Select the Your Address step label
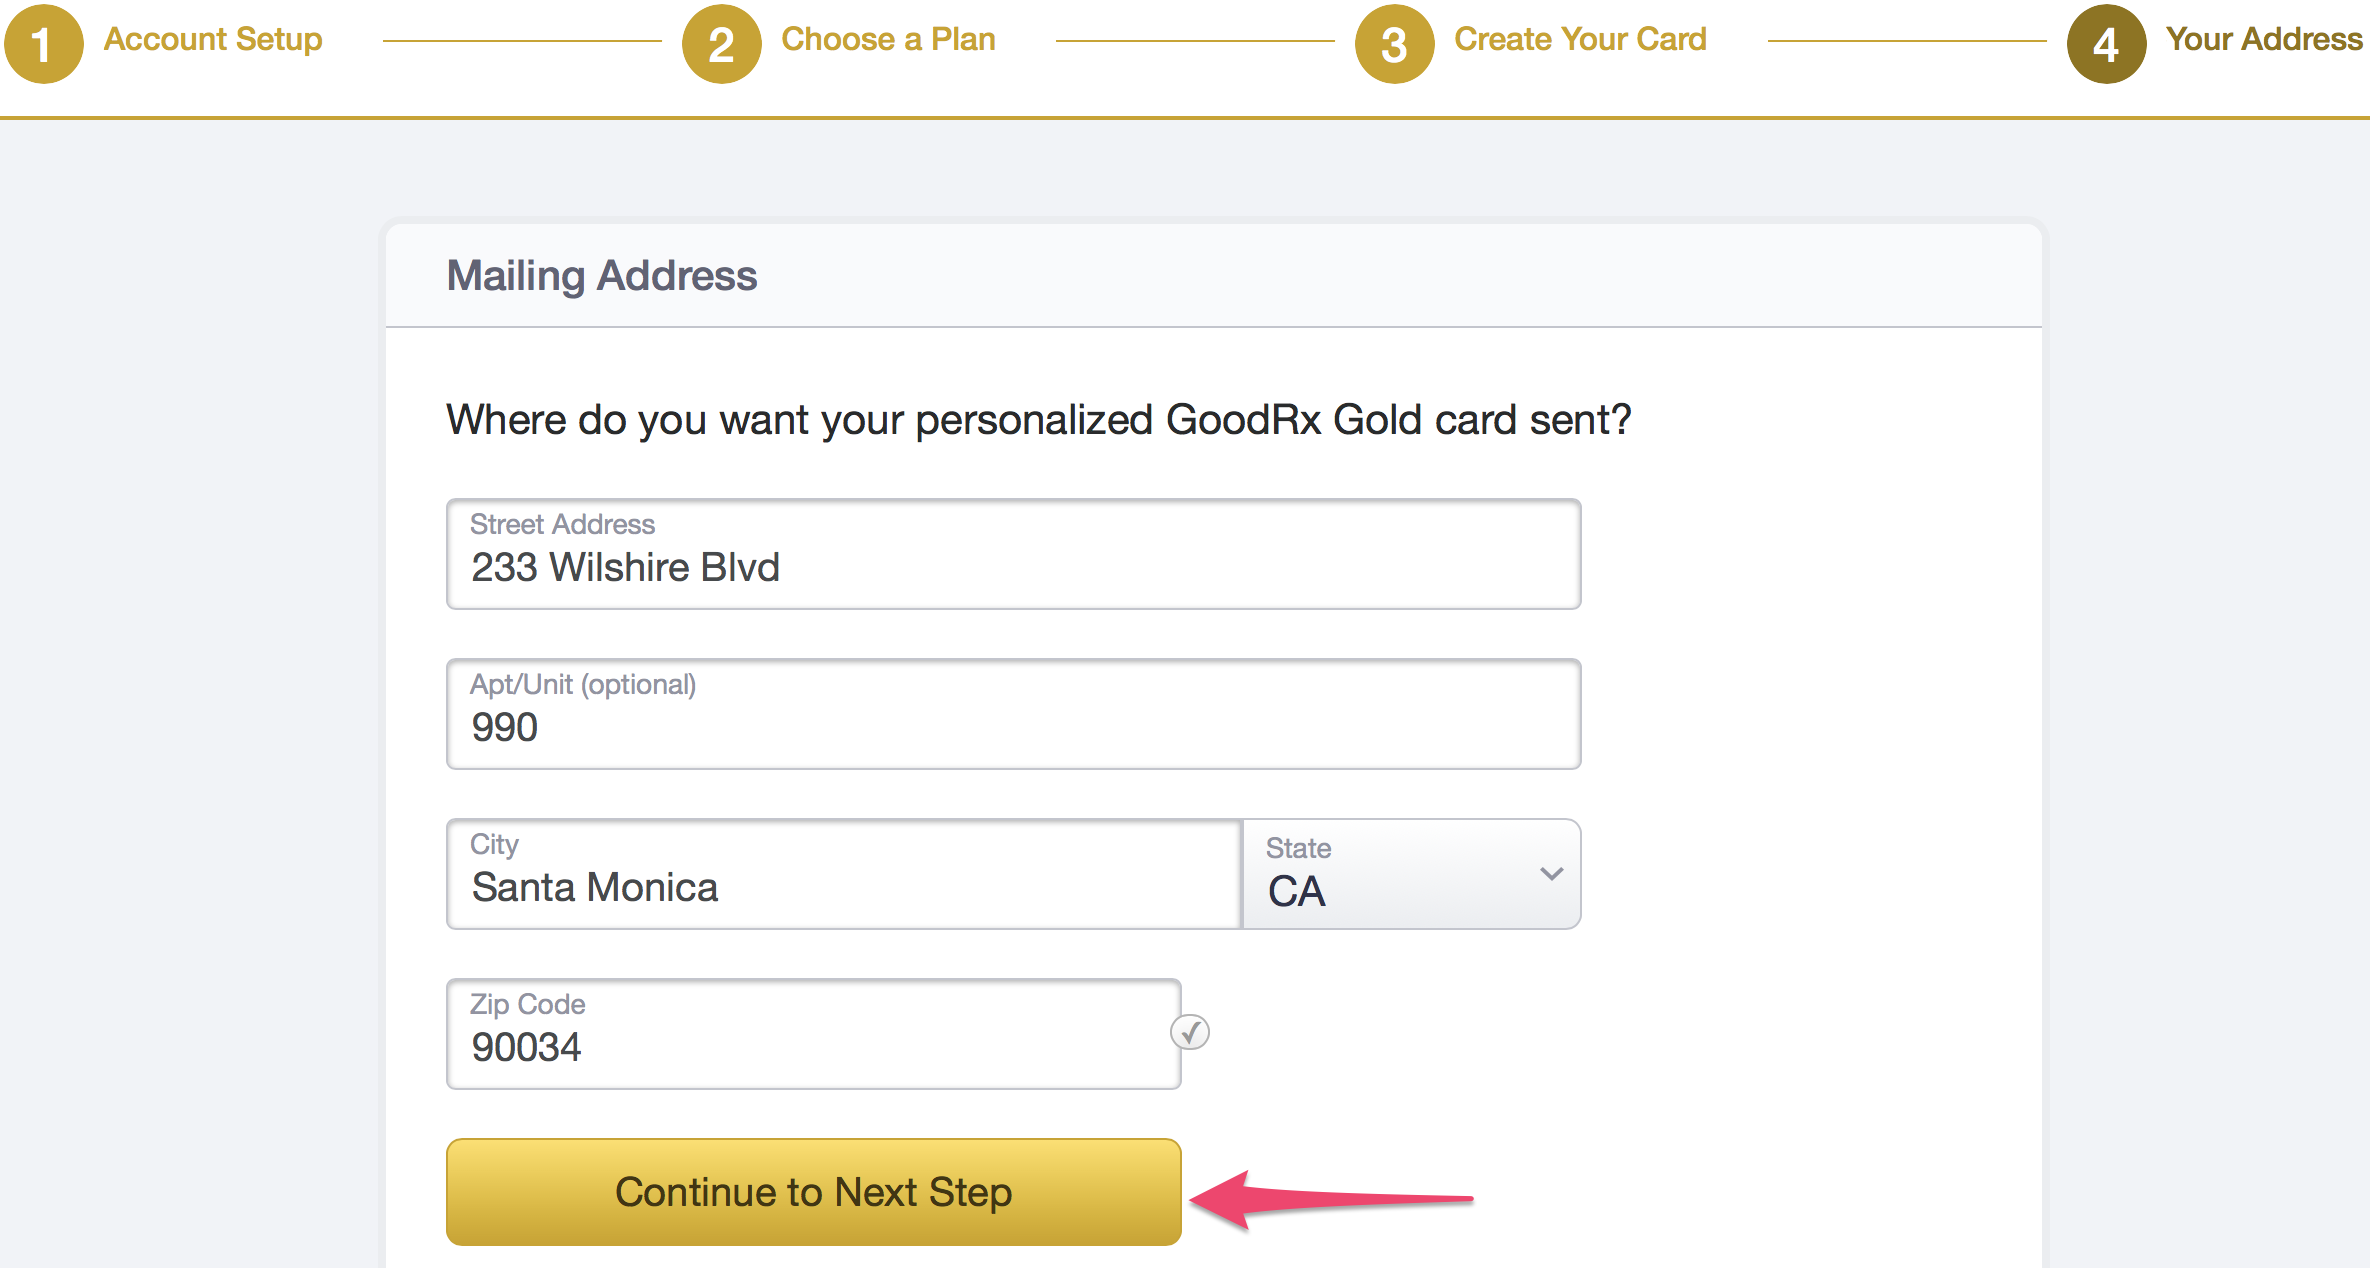This screenshot has width=2370, height=1268. (2264, 39)
